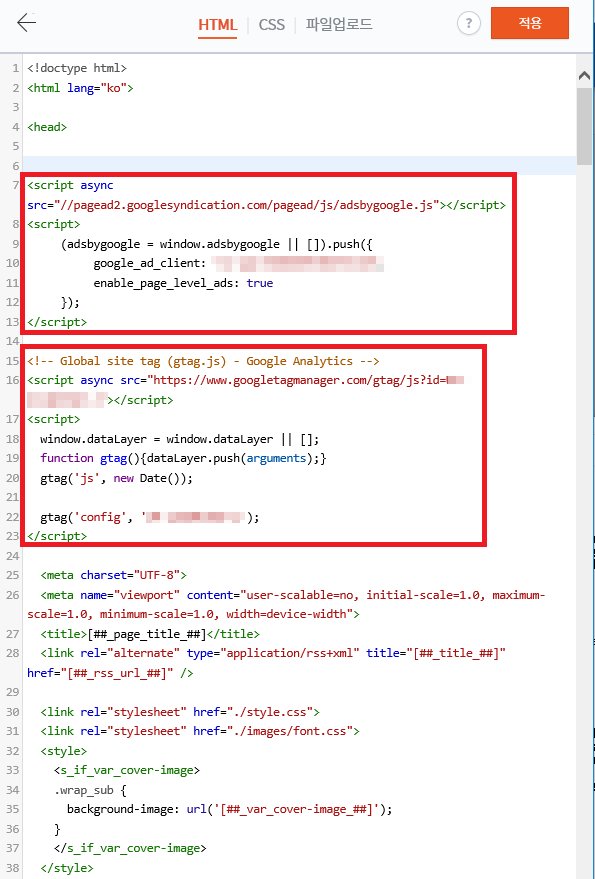Image resolution: width=595 pixels, height=879 pixels.
Task: Click the scrollbar up arrow
Action: [584, 75]
